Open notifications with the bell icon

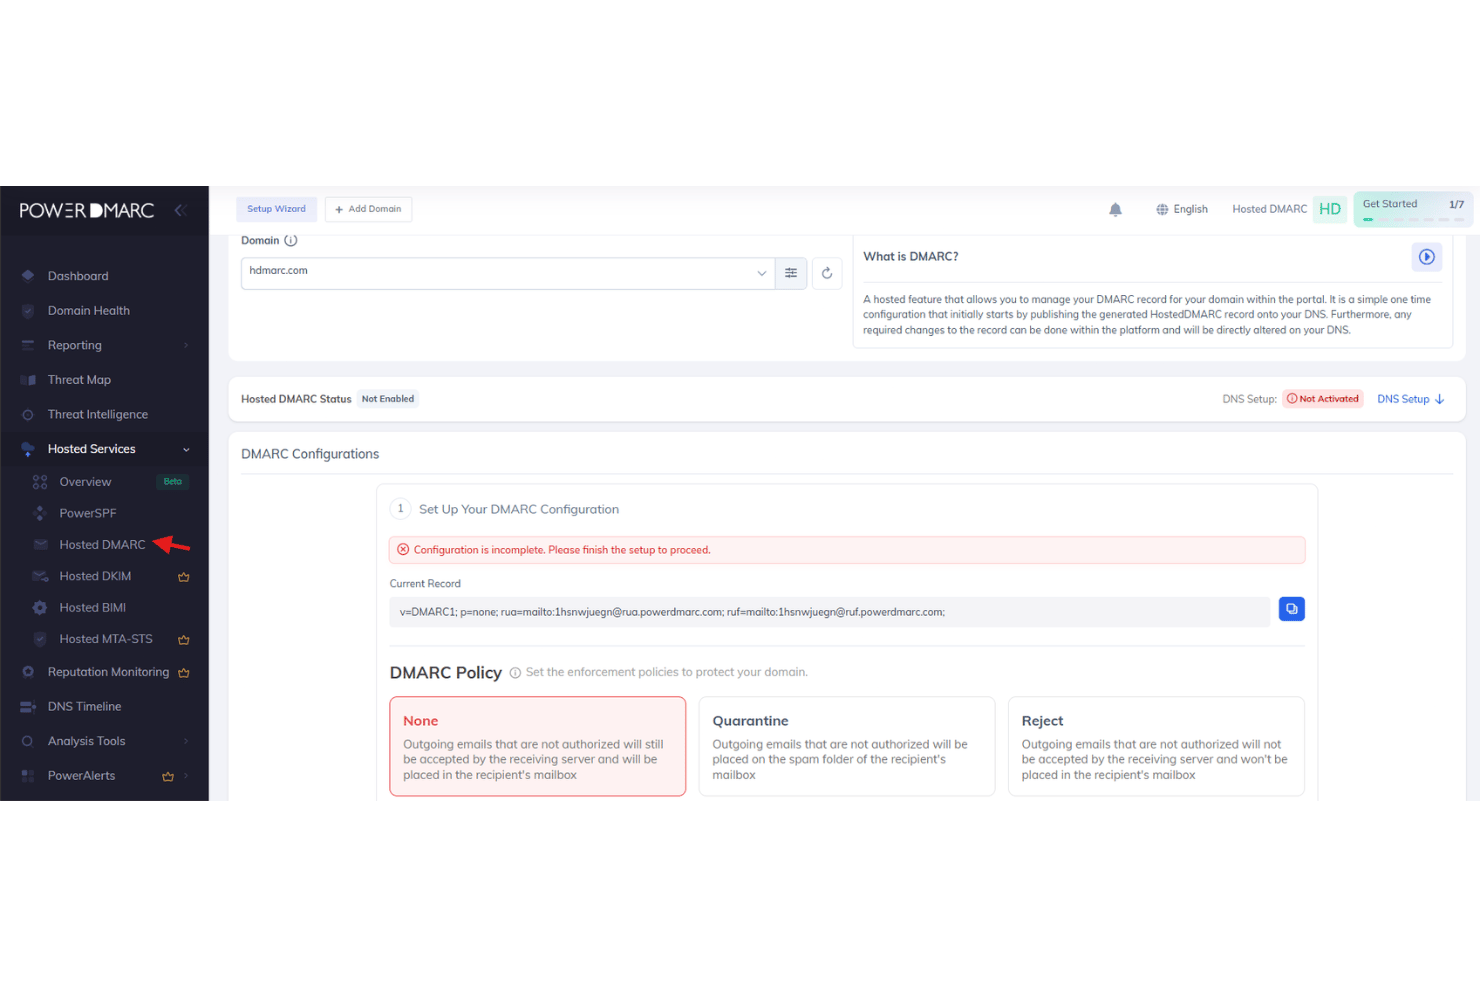point(1115,209)
